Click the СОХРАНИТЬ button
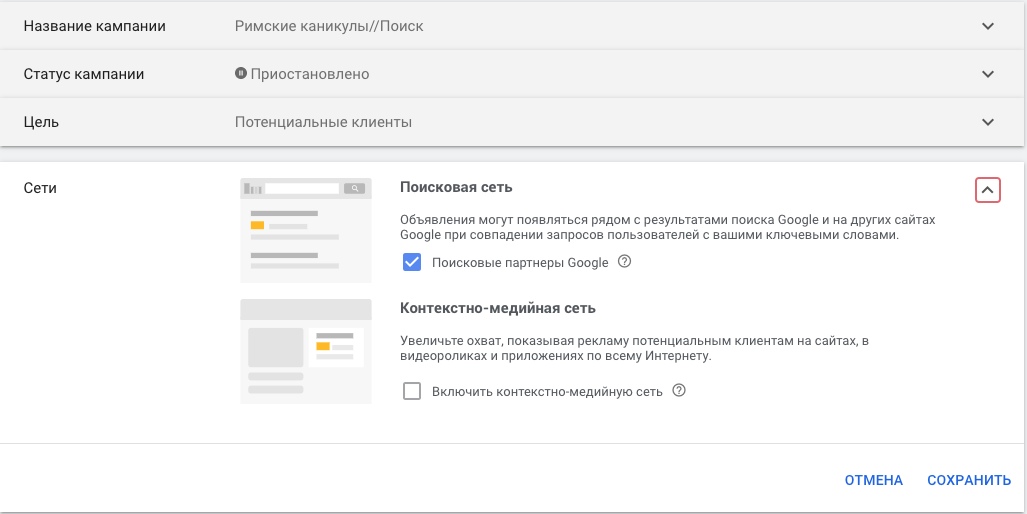Image resolution: width=1027 pixels, height=514 pixels. pyautogui.click(x=969, y=481)
